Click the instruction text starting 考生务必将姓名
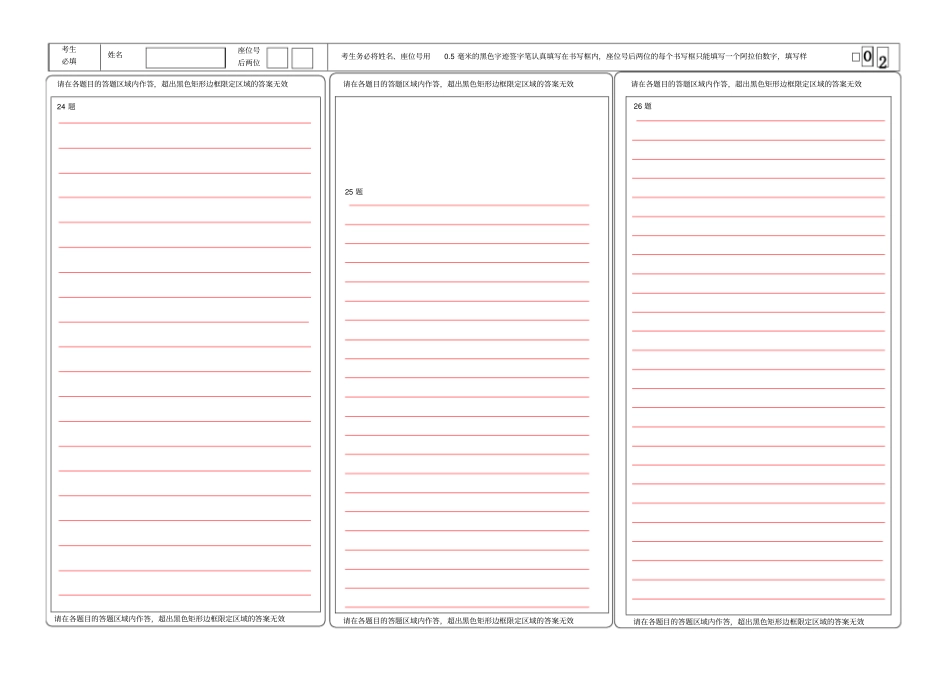Screen dimensions: 950x673 574,56
